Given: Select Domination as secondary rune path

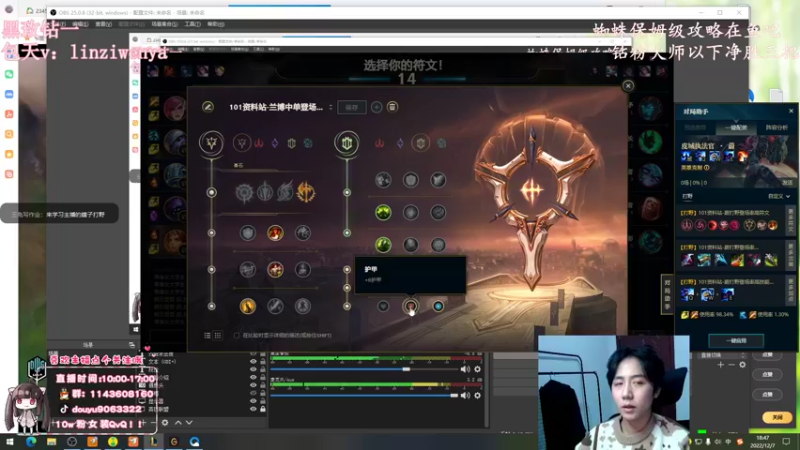Looking at the screenshot, I should [379, 143].
